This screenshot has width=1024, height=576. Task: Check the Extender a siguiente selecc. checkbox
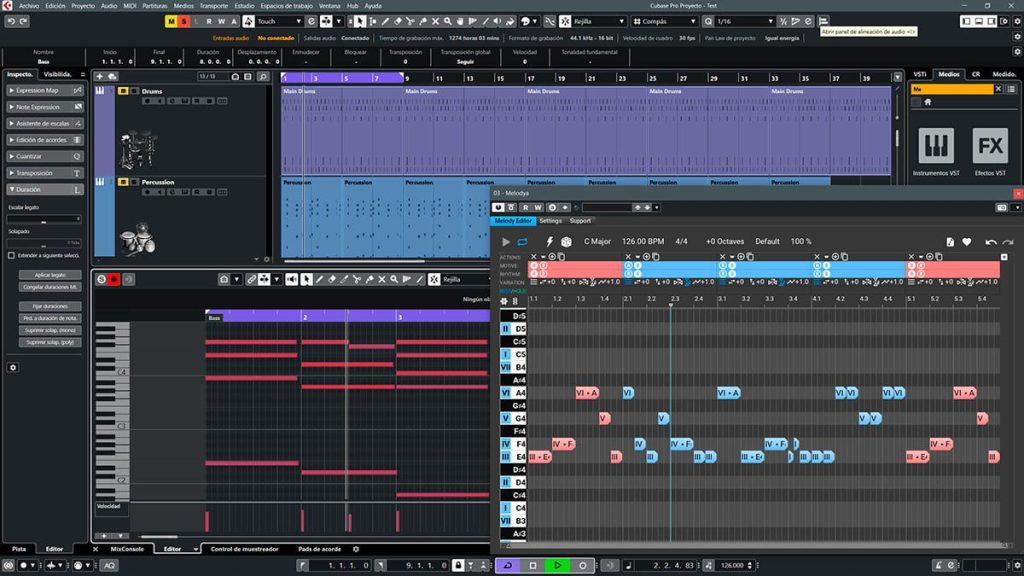point(11,255)
